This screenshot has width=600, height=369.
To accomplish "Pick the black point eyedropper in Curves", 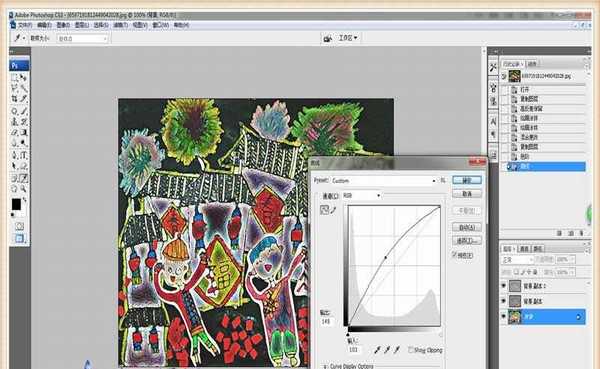I will [x=377, y=349].
